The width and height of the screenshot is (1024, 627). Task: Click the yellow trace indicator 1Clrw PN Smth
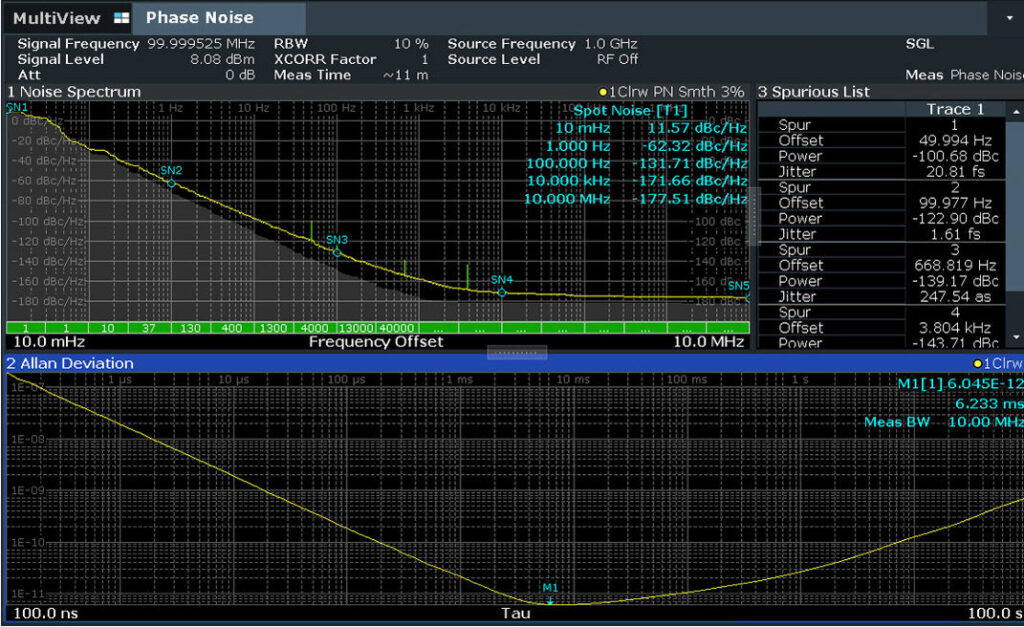click(x=671, y=92)
